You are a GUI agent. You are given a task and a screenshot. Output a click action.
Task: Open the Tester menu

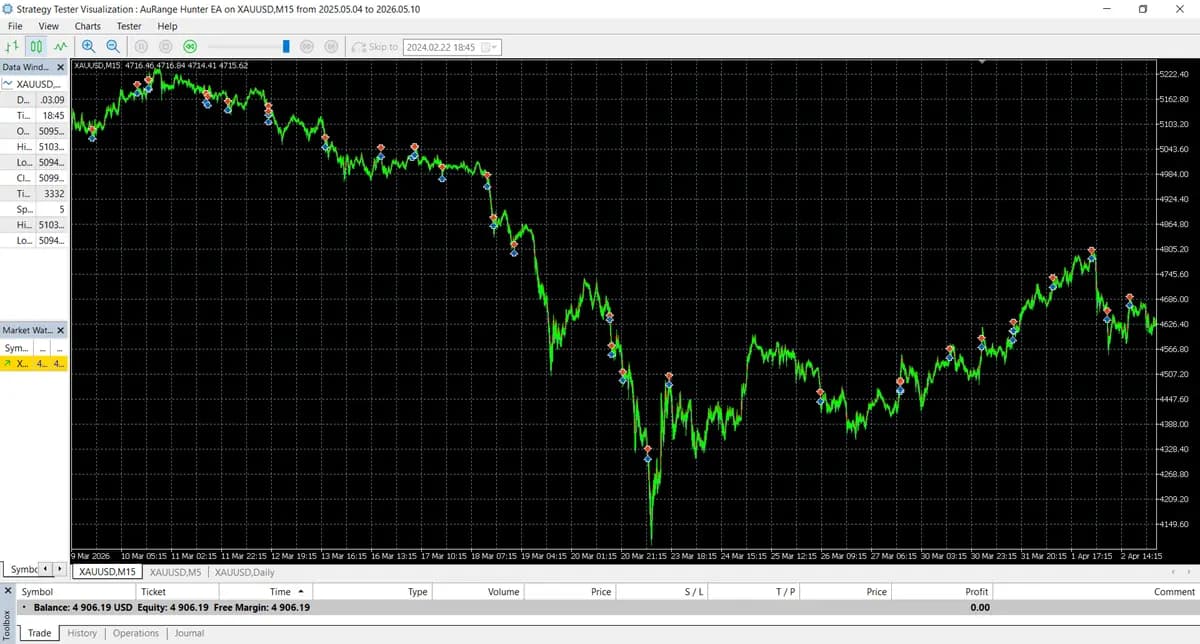129,26
